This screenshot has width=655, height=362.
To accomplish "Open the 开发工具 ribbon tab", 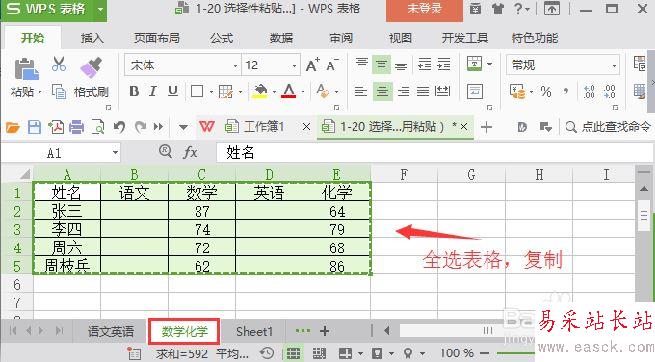I will pyautogui.click(x=465, y=38).
